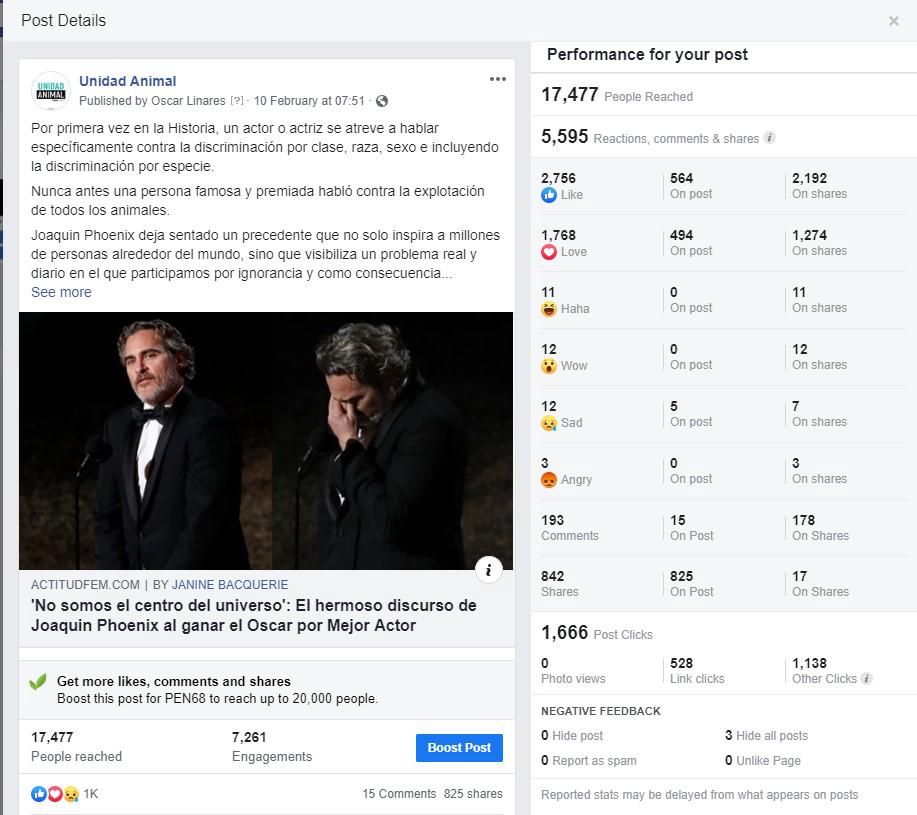Click the Boost Post button

click(x=459, y=747)
